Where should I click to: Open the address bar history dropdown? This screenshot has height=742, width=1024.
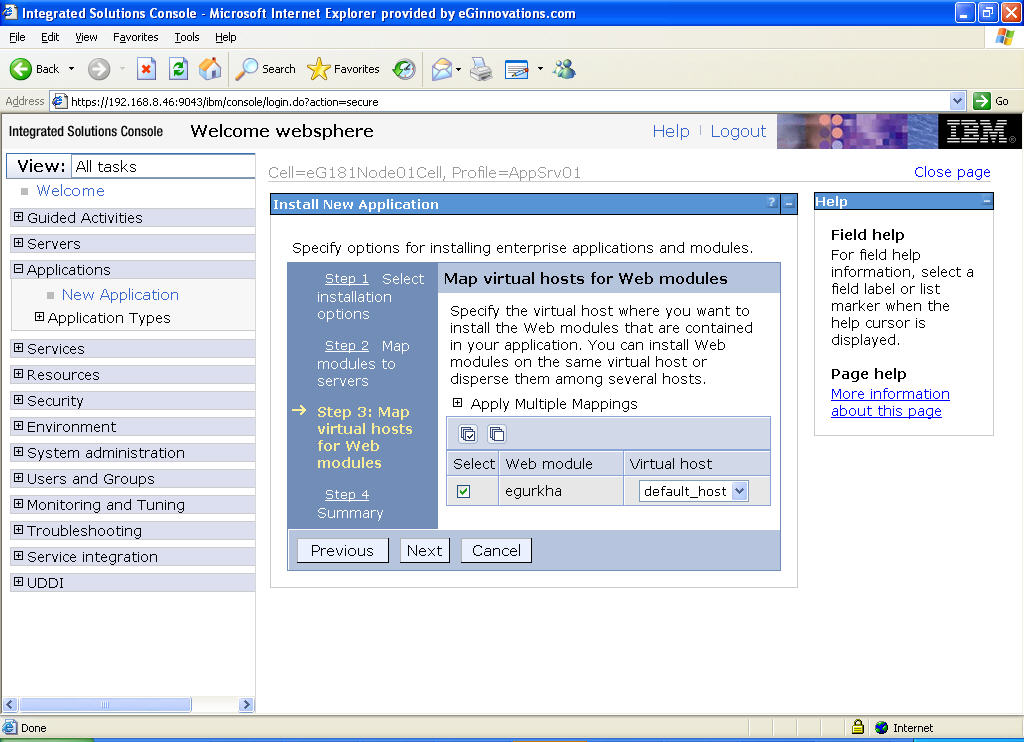[957, 101]
